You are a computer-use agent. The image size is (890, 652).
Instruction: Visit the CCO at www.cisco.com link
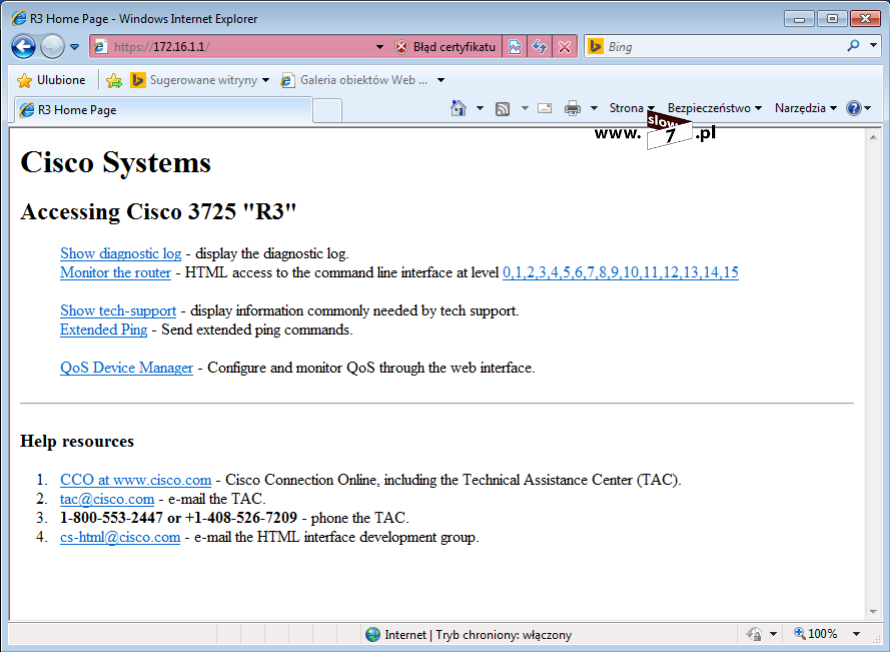pos(136,480)
